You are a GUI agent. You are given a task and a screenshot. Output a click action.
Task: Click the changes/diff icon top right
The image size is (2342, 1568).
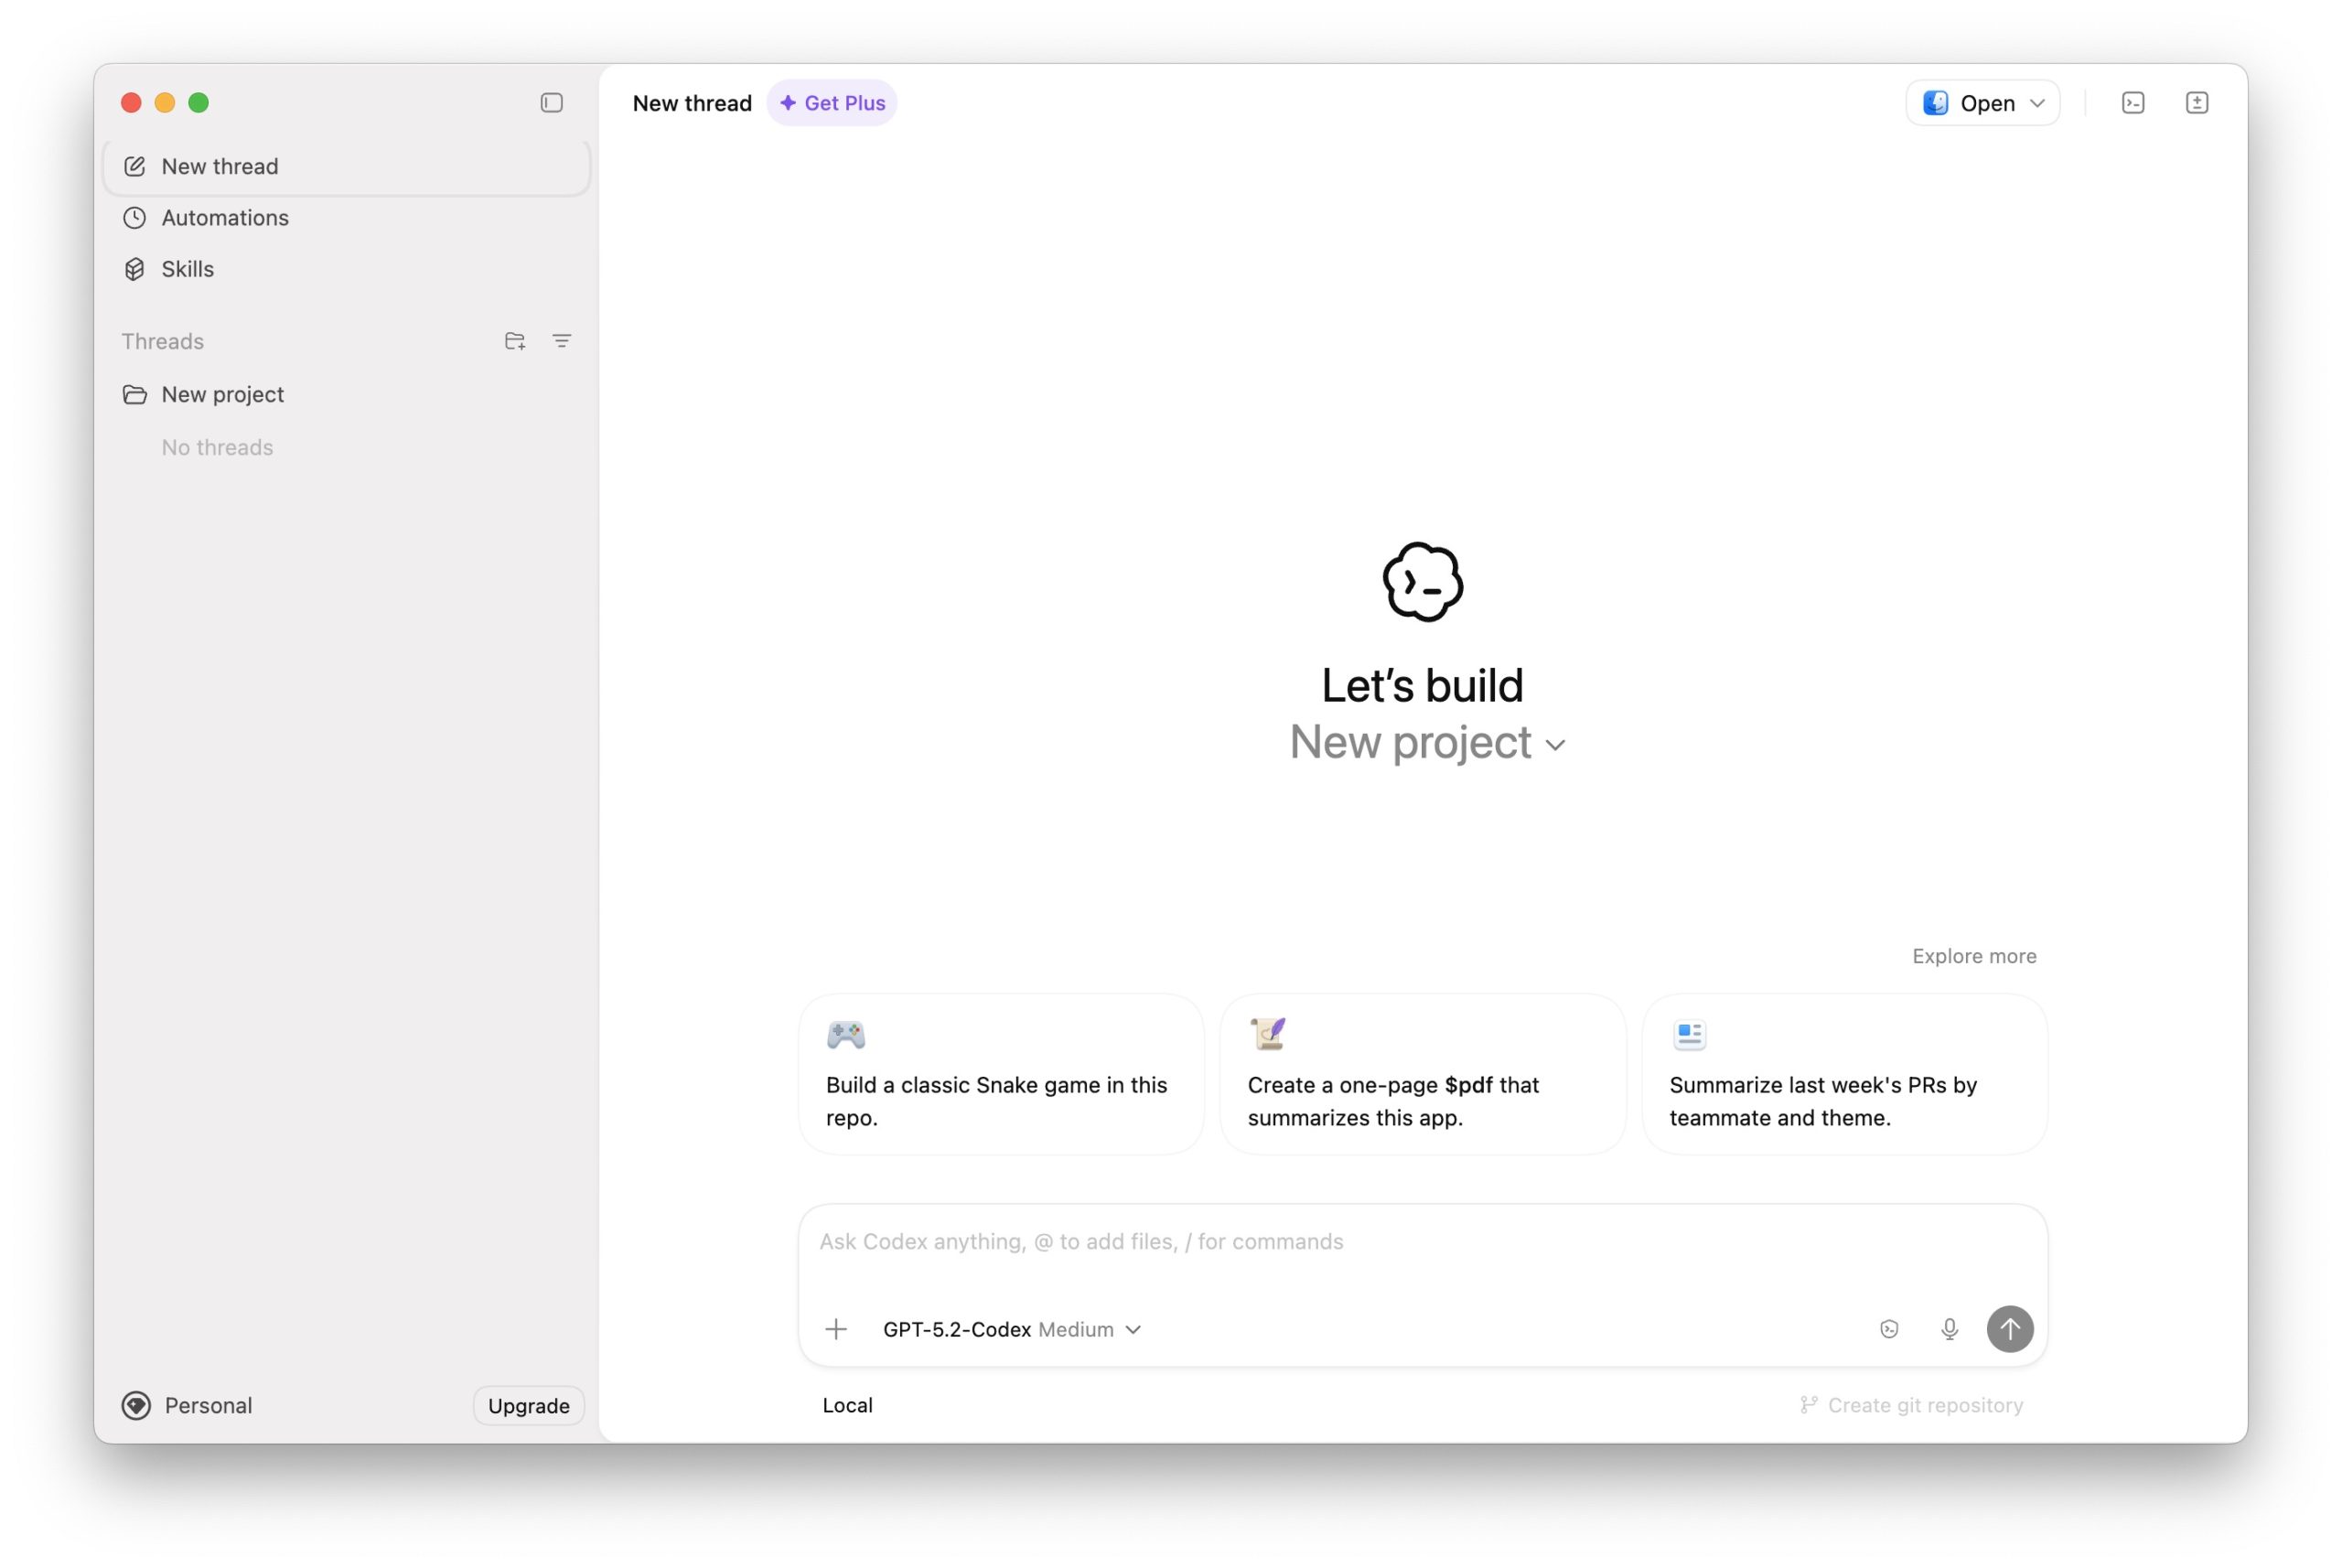(x=2197, y=102)
